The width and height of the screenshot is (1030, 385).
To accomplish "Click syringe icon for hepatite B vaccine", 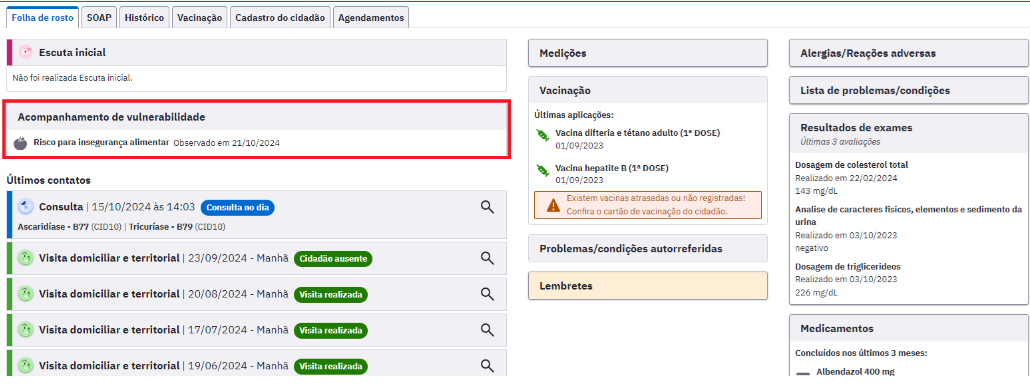I will tap(543, 170).
